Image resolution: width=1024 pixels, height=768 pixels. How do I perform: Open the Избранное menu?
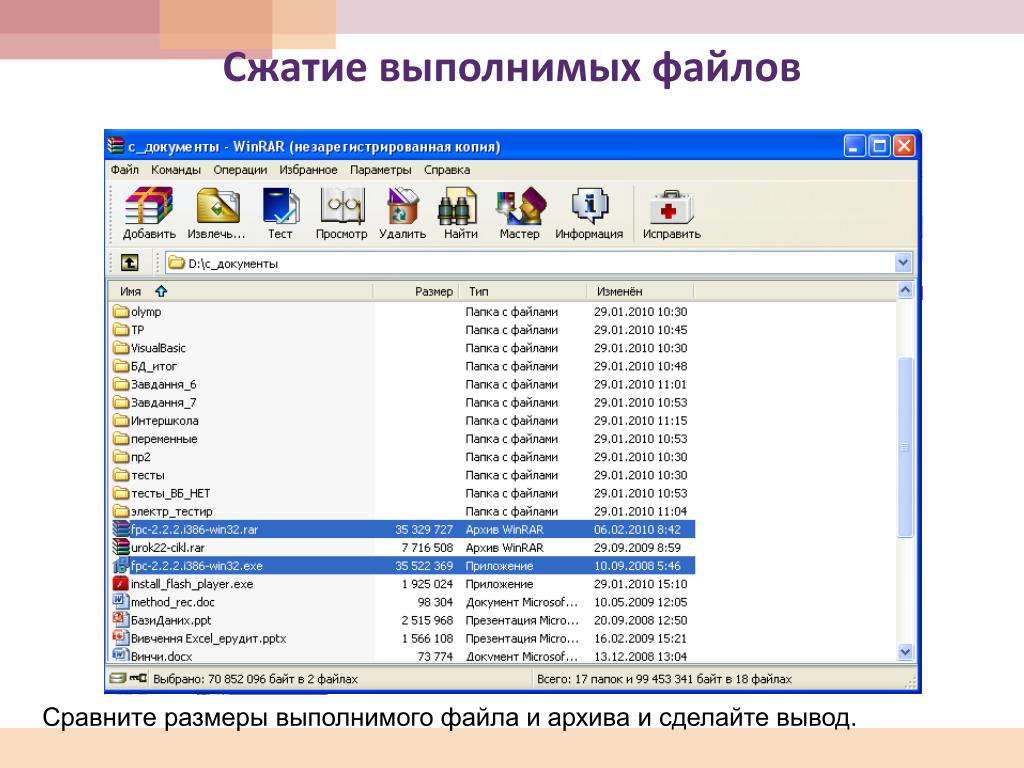coord(308,170)
